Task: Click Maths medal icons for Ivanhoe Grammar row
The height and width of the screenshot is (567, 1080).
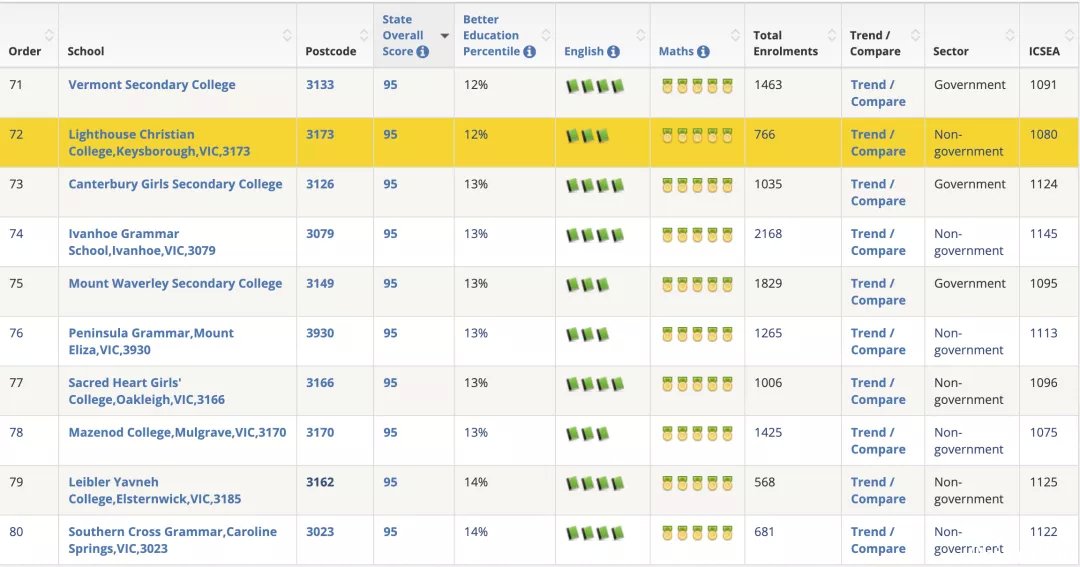Action: (697, 235)
